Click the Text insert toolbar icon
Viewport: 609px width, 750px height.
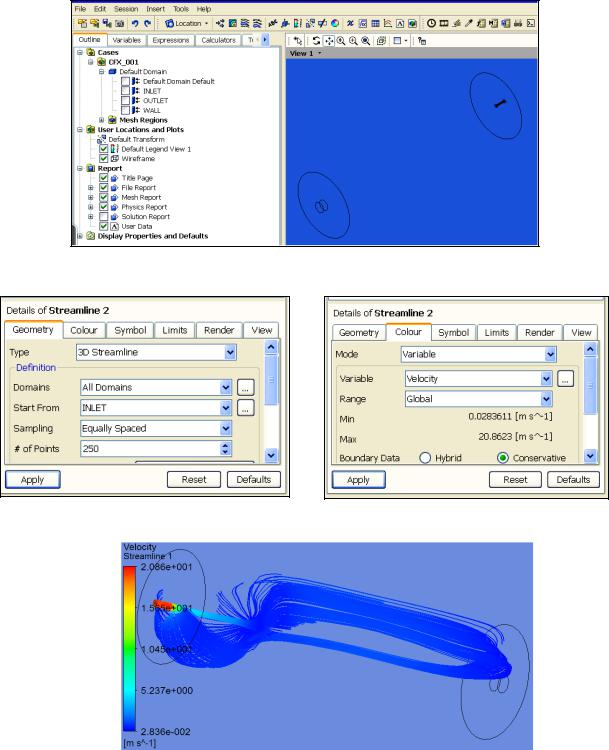coord(399,23)
